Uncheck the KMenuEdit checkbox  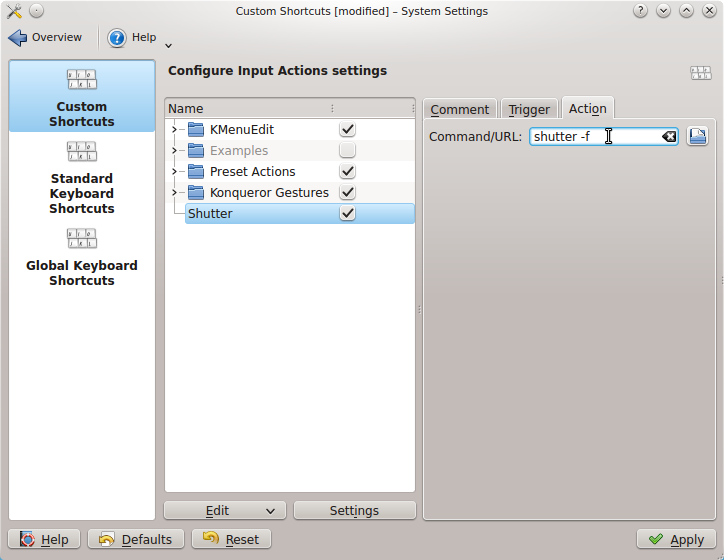click(x=347, y=130)
